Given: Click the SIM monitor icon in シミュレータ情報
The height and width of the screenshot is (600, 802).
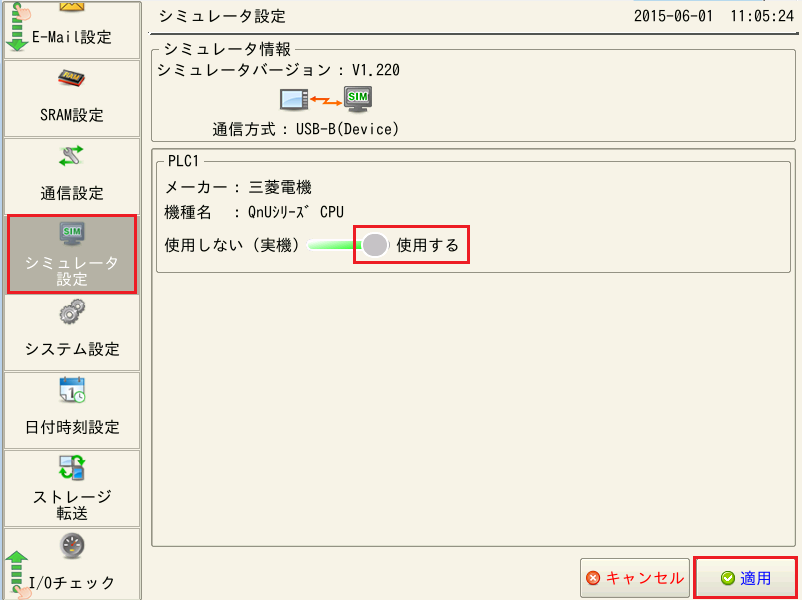Looking at the screenshot, I should (x=357, y=98).
